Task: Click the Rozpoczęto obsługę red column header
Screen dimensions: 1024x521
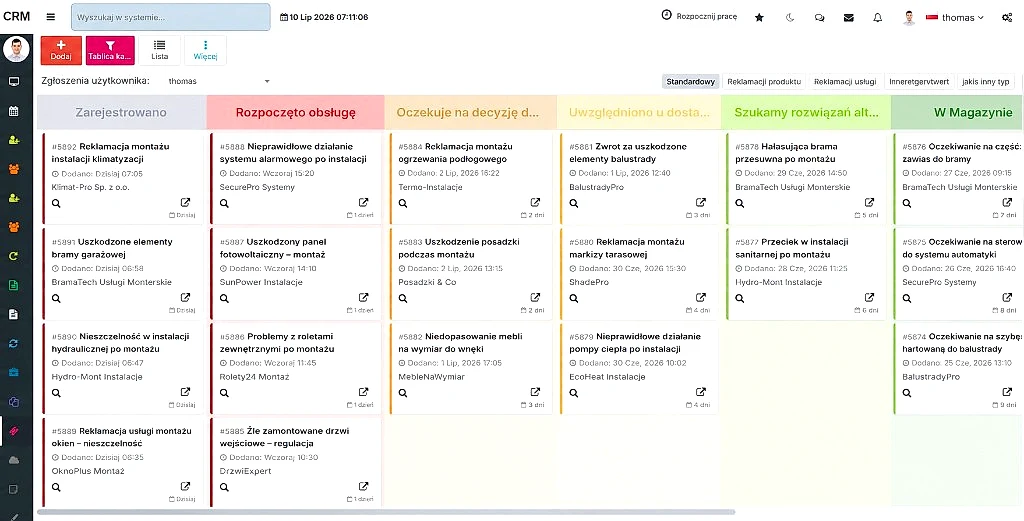Action: tap(295, 112)
